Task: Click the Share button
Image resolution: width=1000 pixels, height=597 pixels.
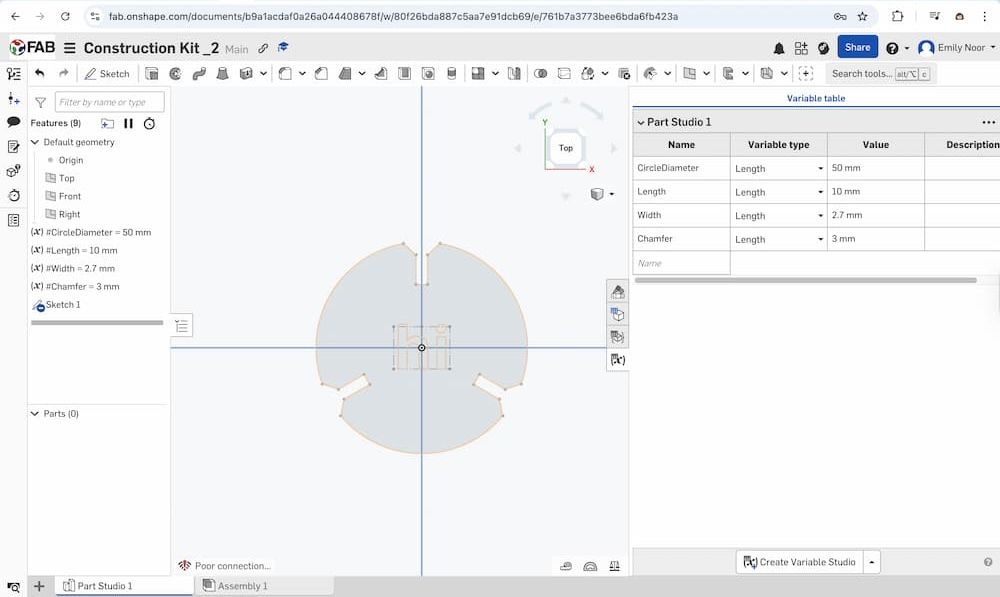Action: pyautogui.click(x=857, y=47)
